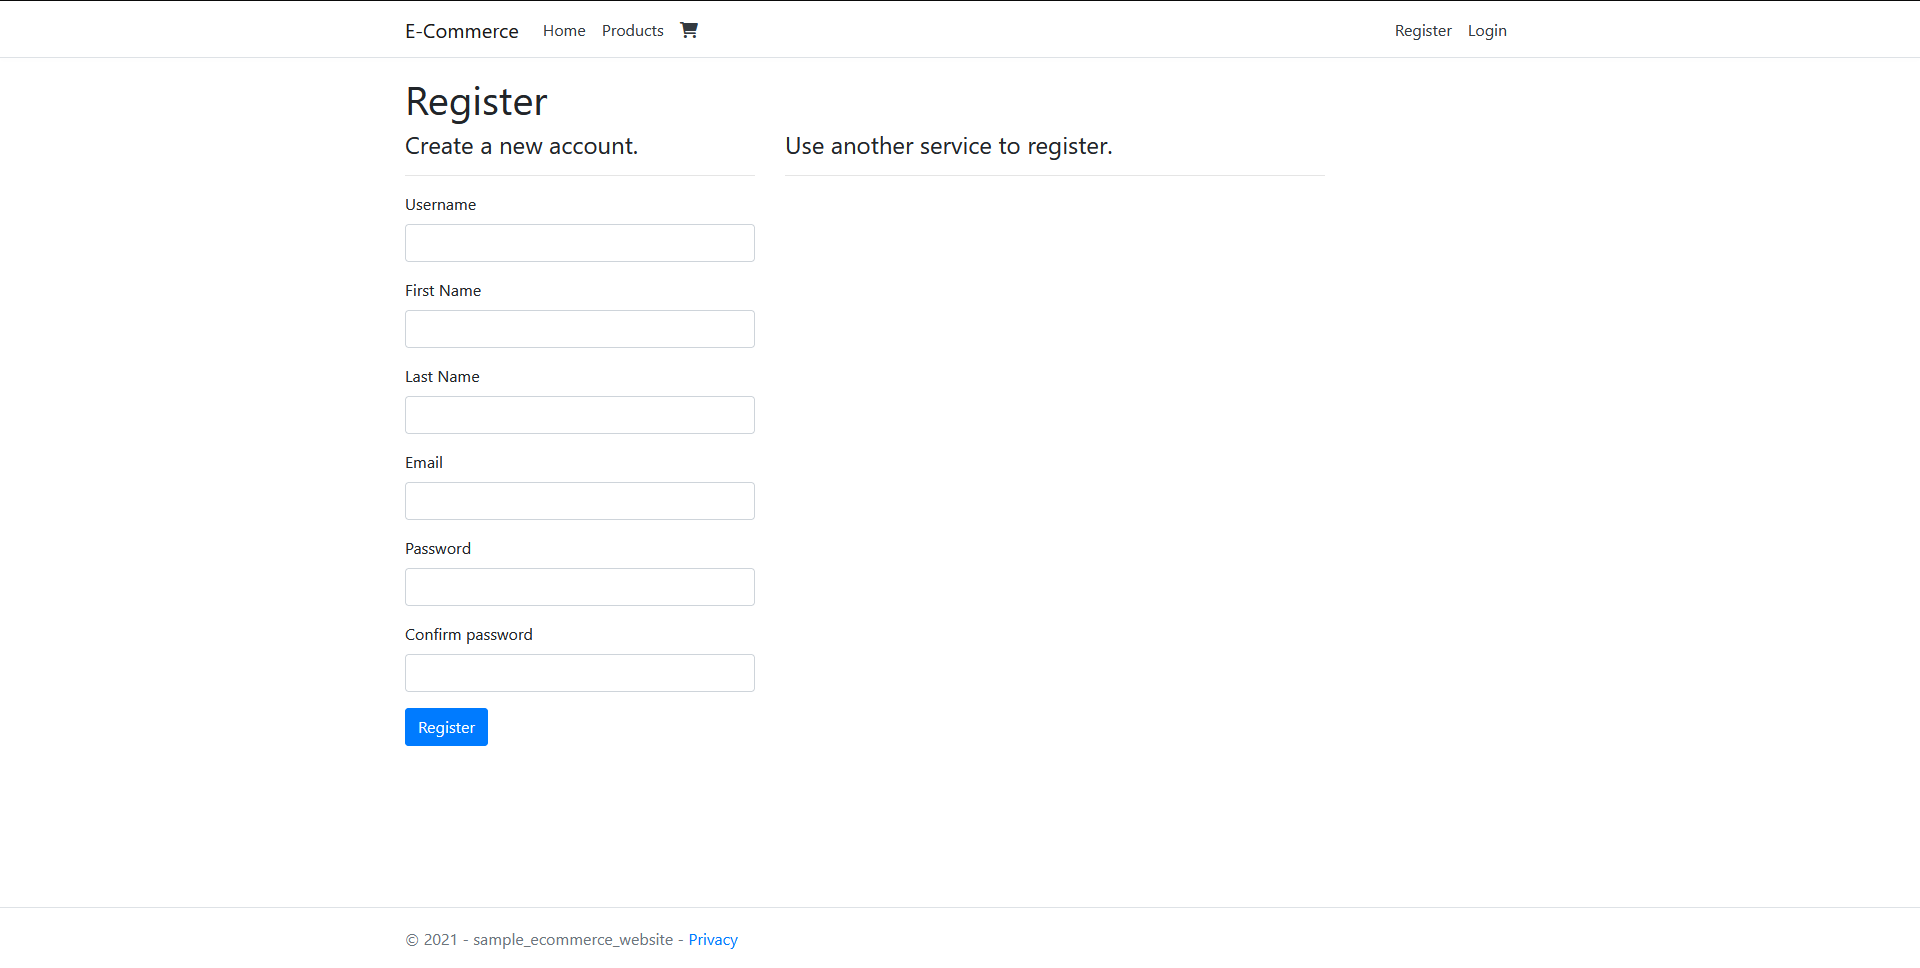The image size is (1920, 968).
Task: Open the Login page
Action: point(1486,31)
